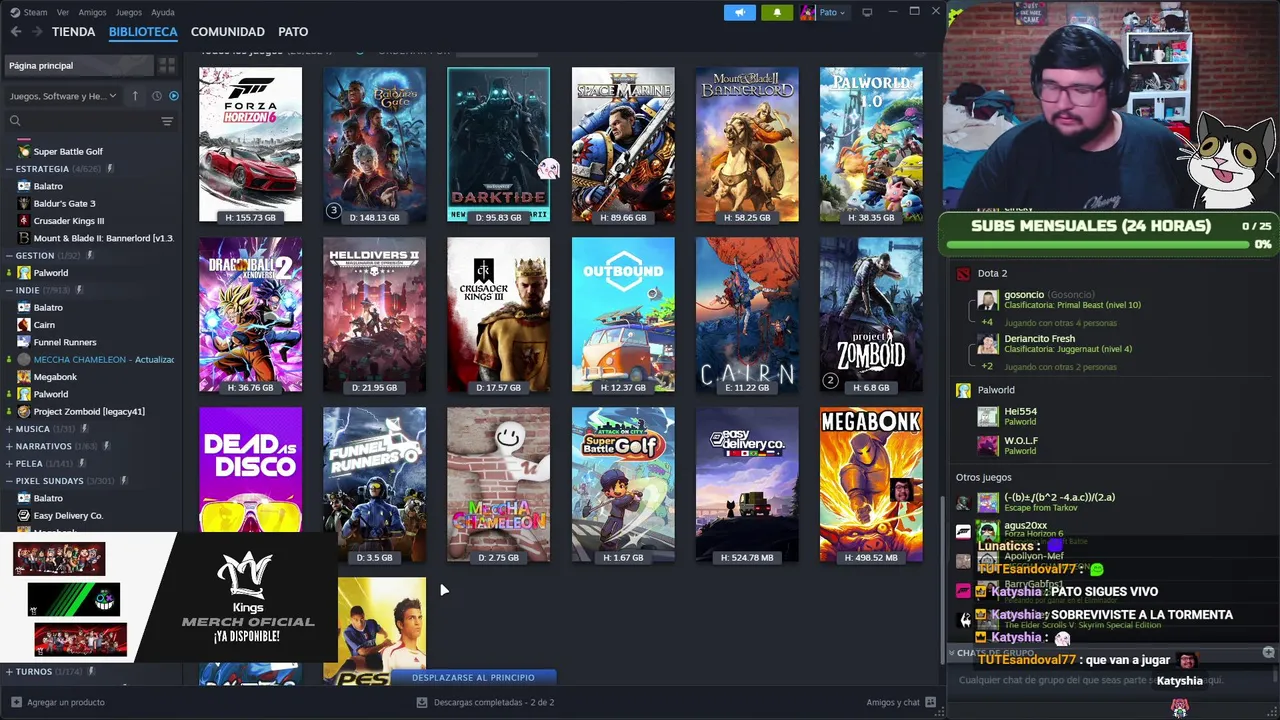Image resolution: width=1280 pixels, height=720 pixels.
Task: Click the Funnel Runners sidebar icon
Action: point(24,342)
